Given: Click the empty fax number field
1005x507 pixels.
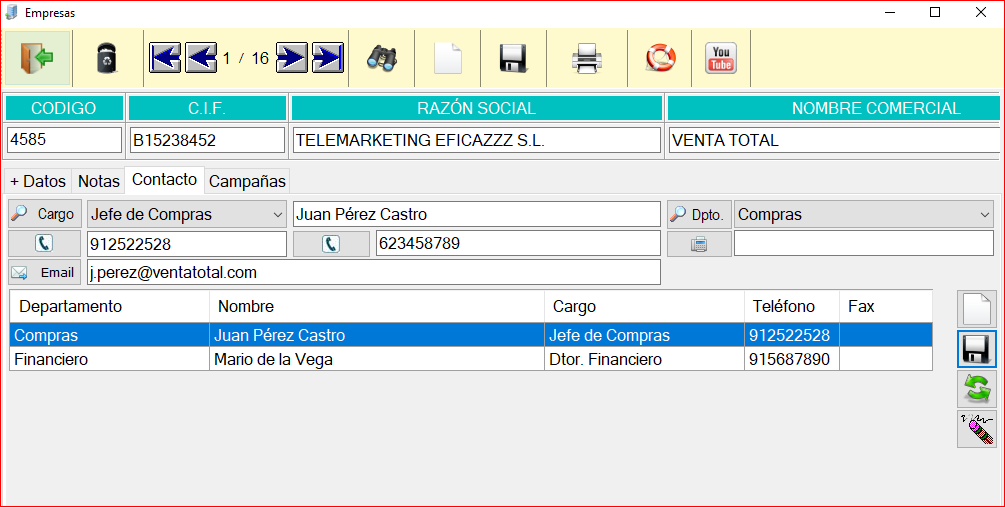Looking at the screenshot, I should (863, 244).
